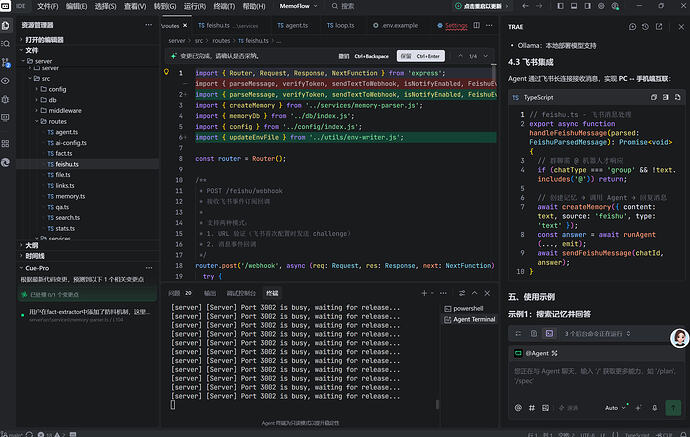
Task: Click the @ mention icon in chat input
Action: tap(518, 408)
